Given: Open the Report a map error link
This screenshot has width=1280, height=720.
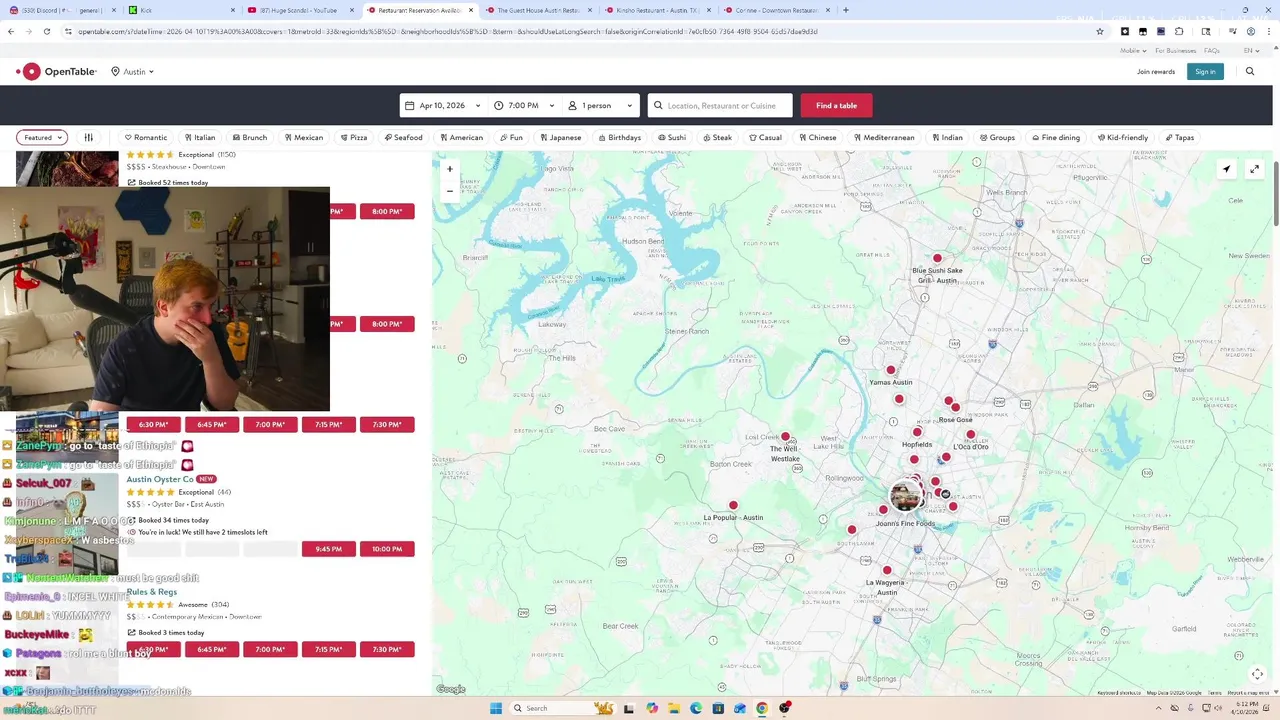Looking at the screenshot, I should [1249, 692].
